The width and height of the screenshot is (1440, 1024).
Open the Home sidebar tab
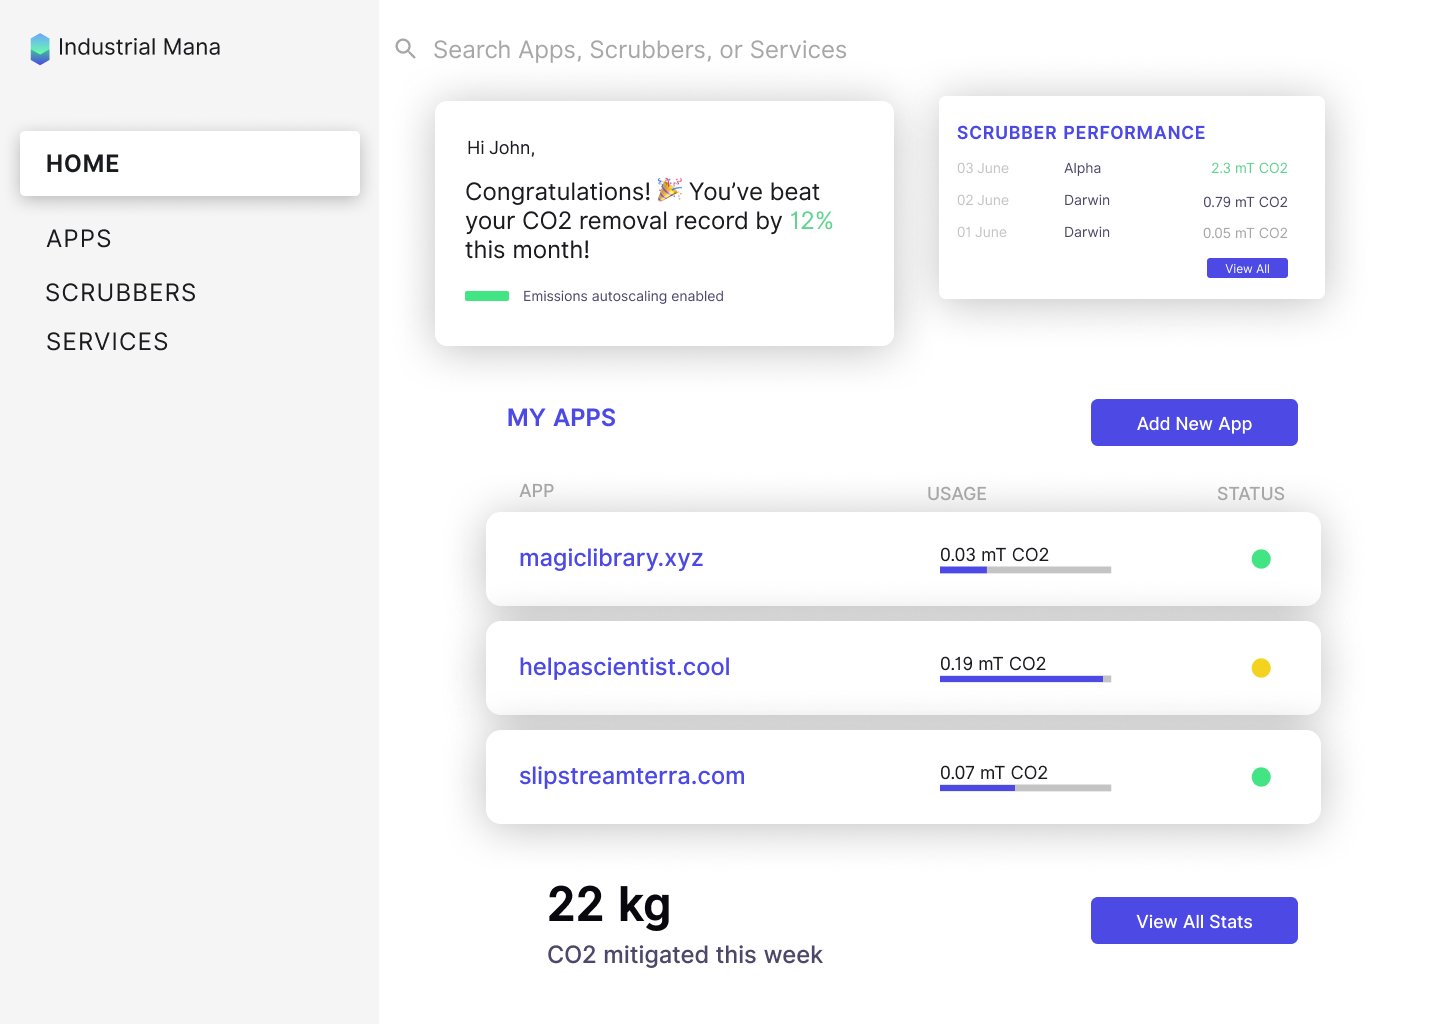[190, 164]
